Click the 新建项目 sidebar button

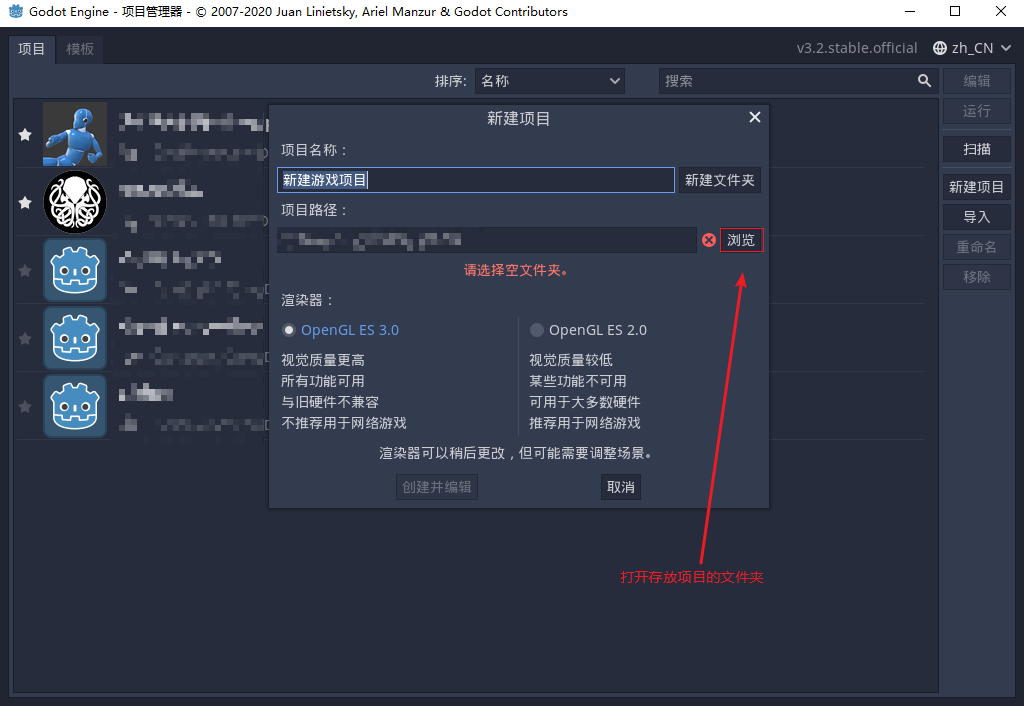[977, 187]
